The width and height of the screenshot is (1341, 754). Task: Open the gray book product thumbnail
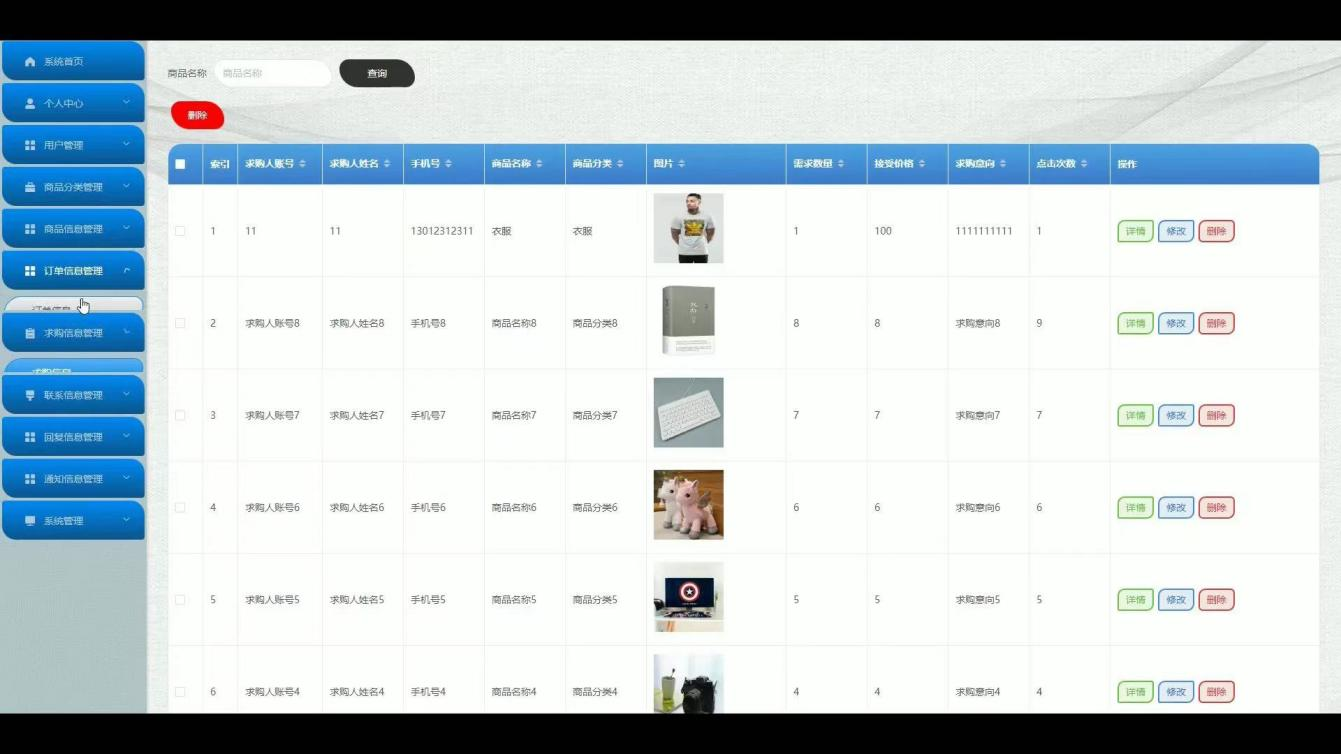coord(688,320)
